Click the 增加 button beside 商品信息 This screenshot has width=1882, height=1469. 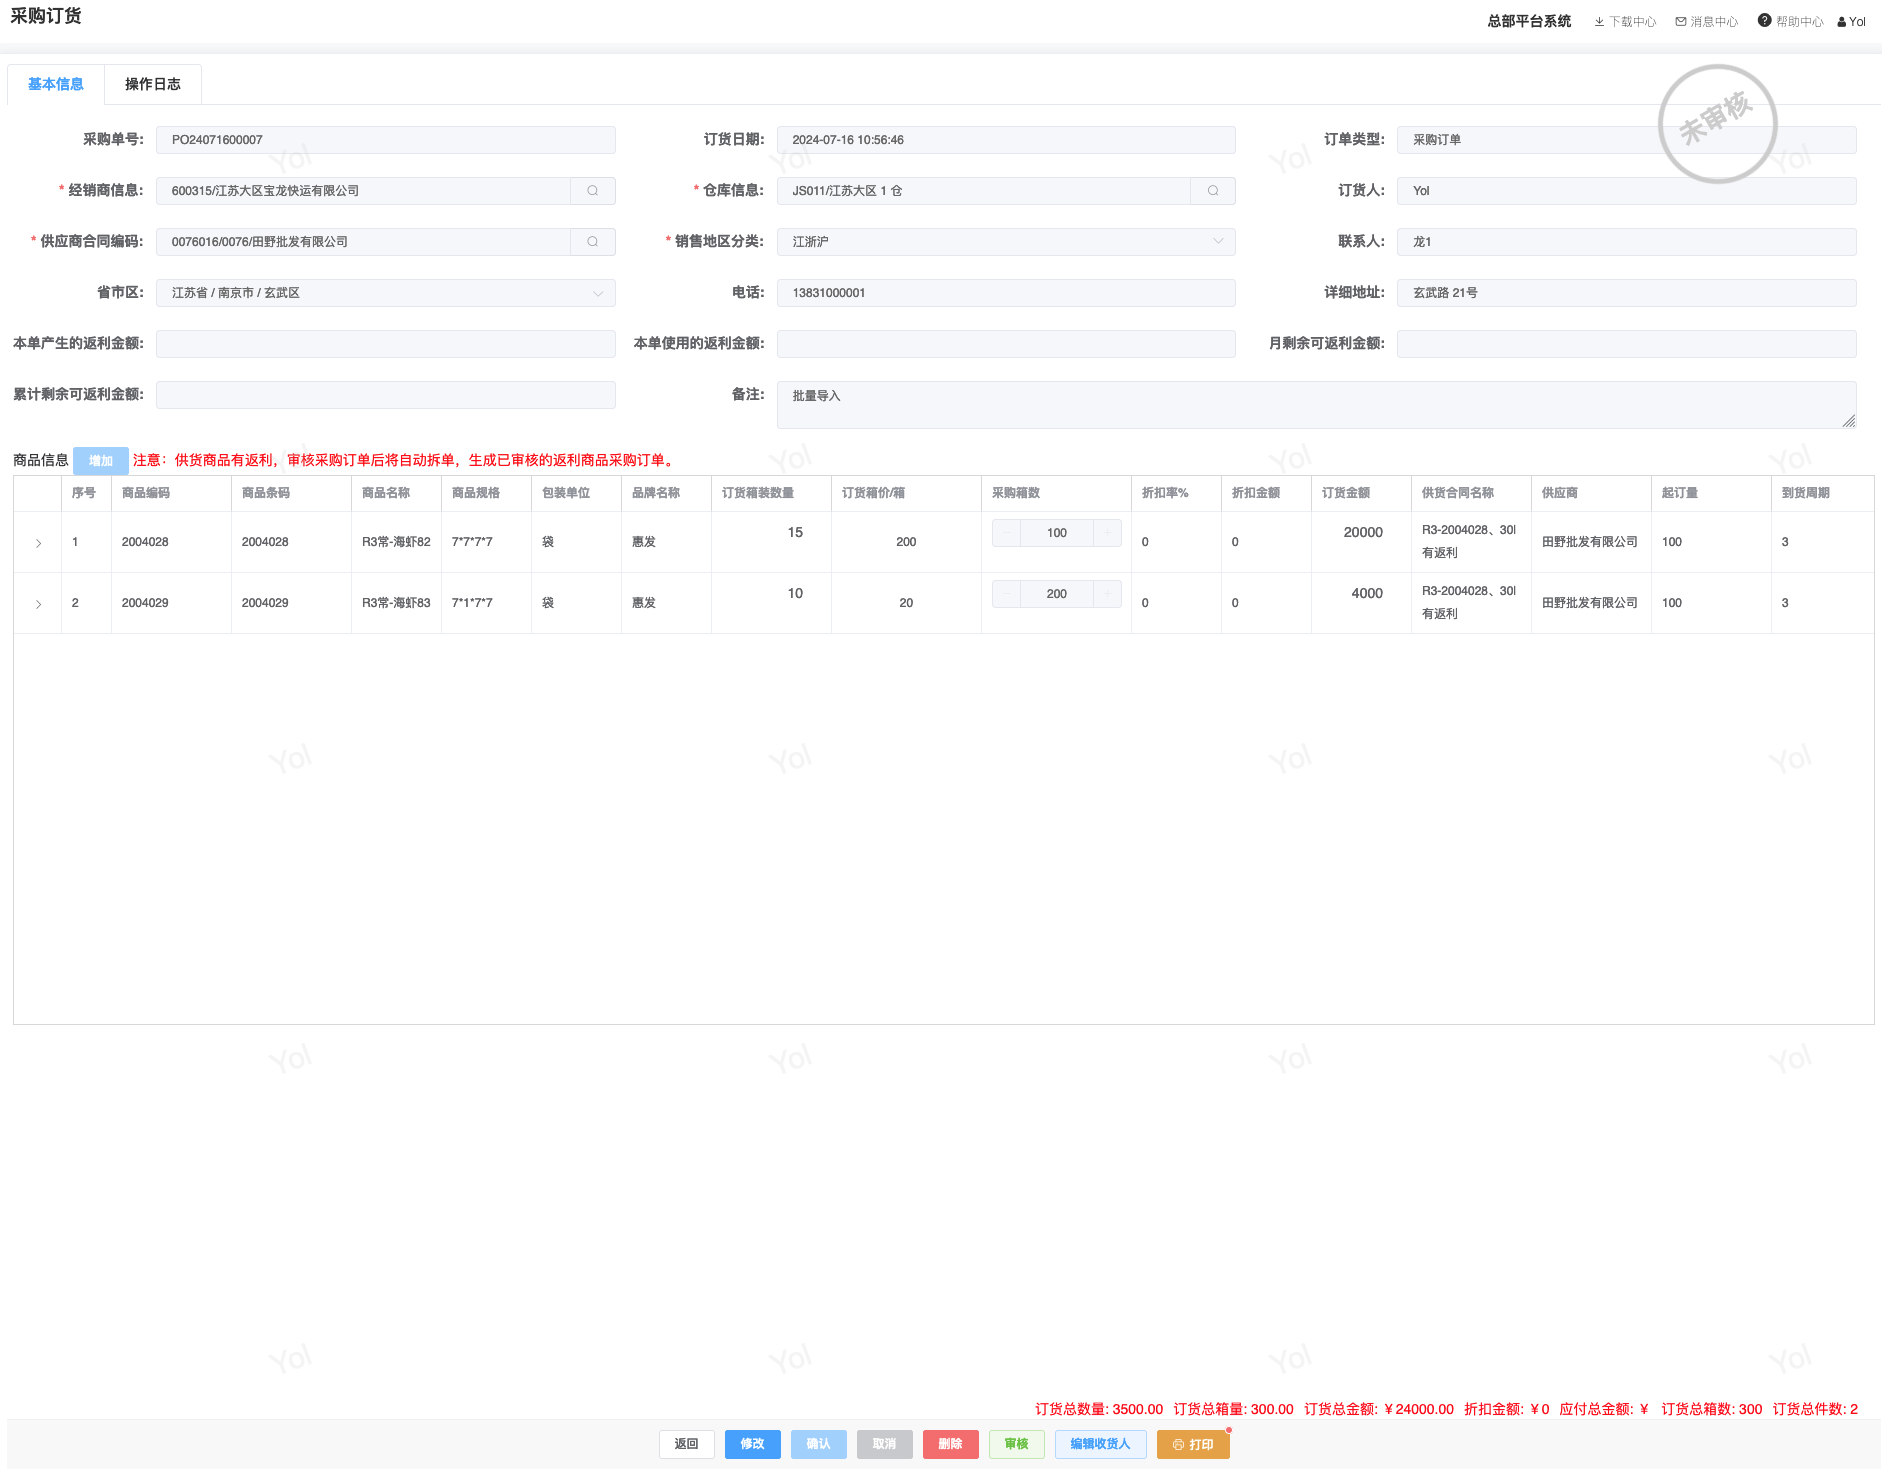(101, 461)
